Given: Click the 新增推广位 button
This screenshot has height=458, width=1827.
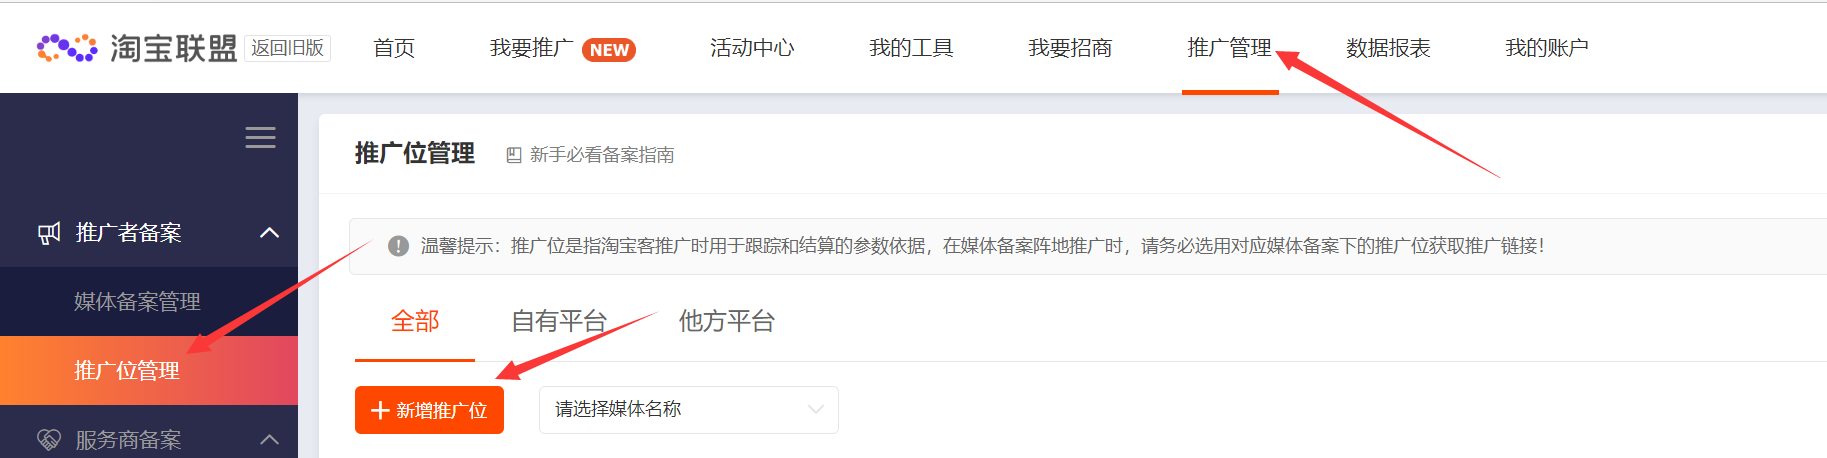Looking at the screenshot, I should click(x=429, y=410).
